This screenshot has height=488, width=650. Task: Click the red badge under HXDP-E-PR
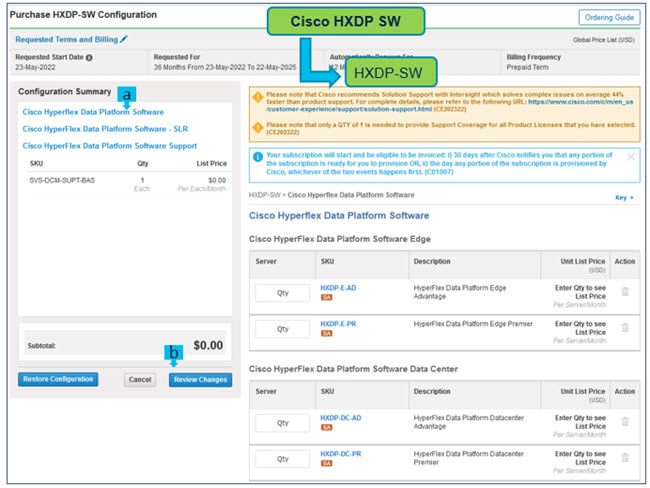(327, 333)
